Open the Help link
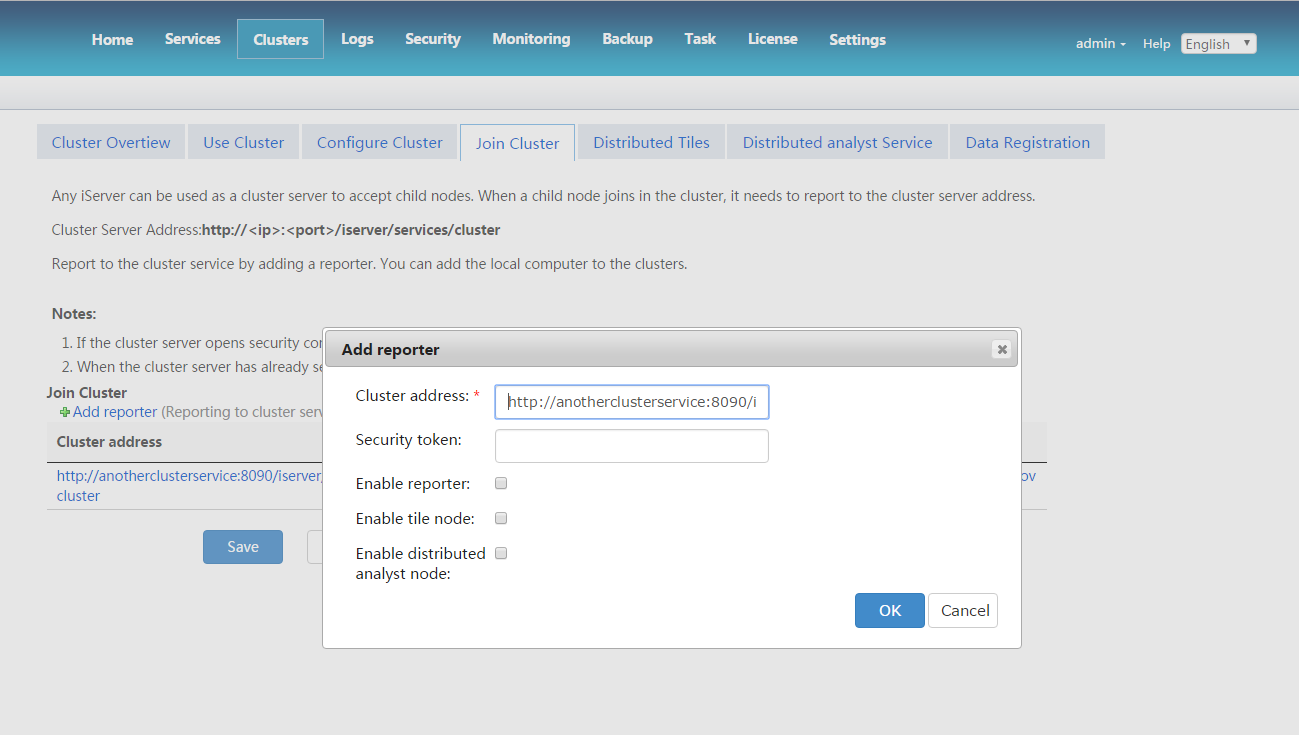This screenshot has width=1299, height=735. point(1156,44)
